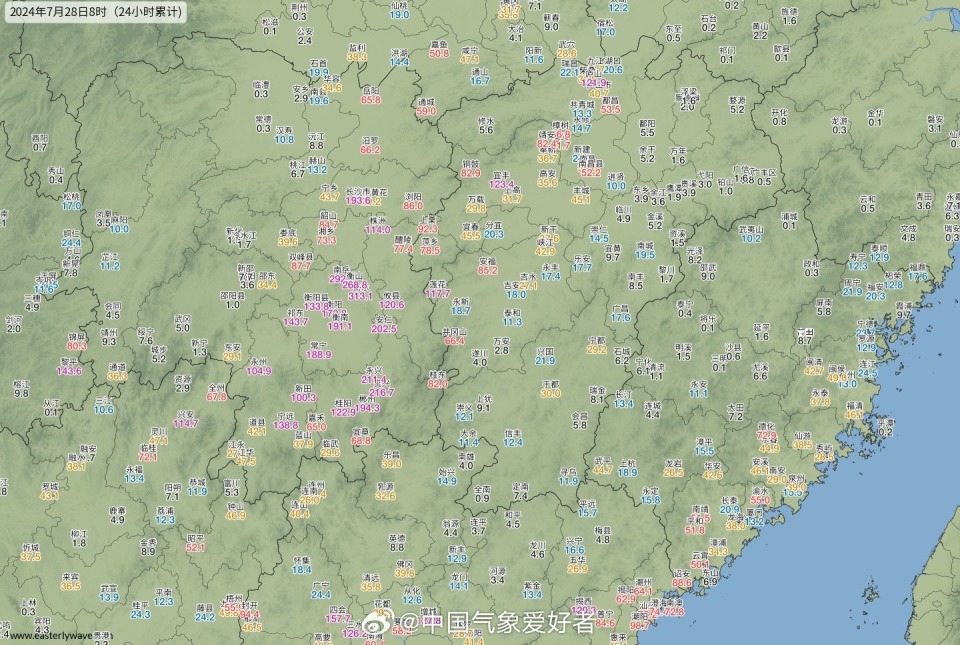This screenshot has height=645, width=960.
Task: Select the 攸县 120.6 station label
Action: coord(392,300)
